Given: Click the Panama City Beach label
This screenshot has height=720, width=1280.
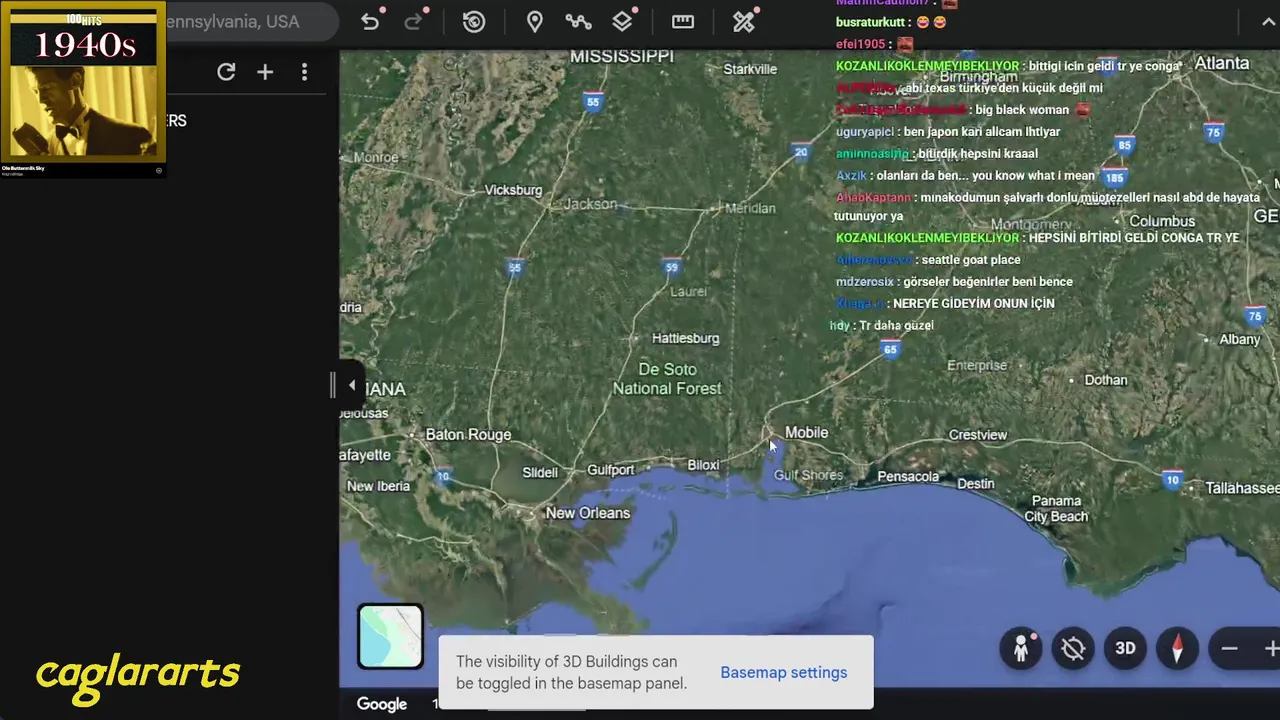Looking at the screenshot, I should 1056,509.
